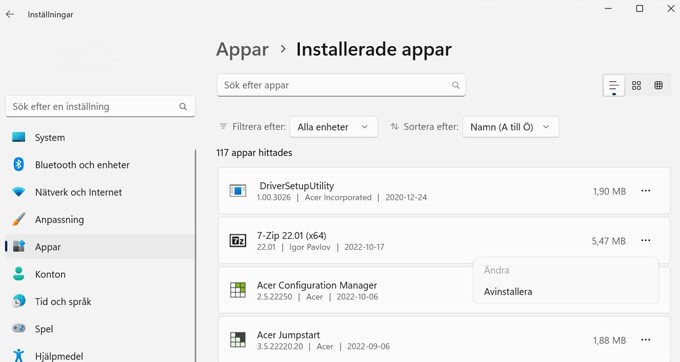
Task: Click Appar in the breadcrumb
Action: (x=242, y=50)
